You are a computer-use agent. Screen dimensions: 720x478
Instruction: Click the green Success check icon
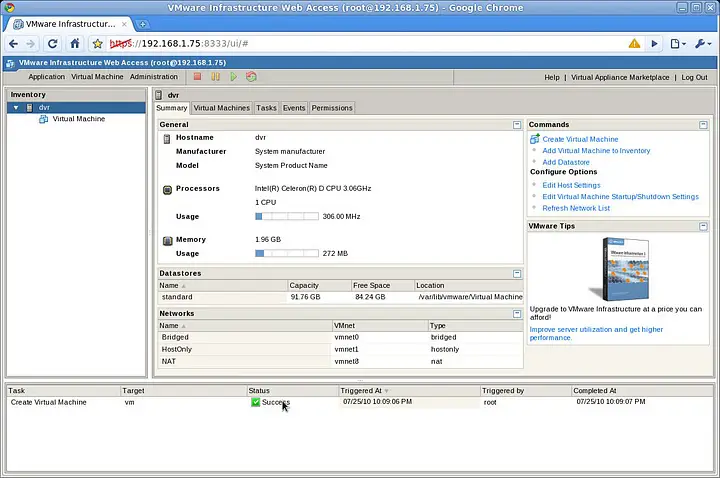[x=255, y=402]
